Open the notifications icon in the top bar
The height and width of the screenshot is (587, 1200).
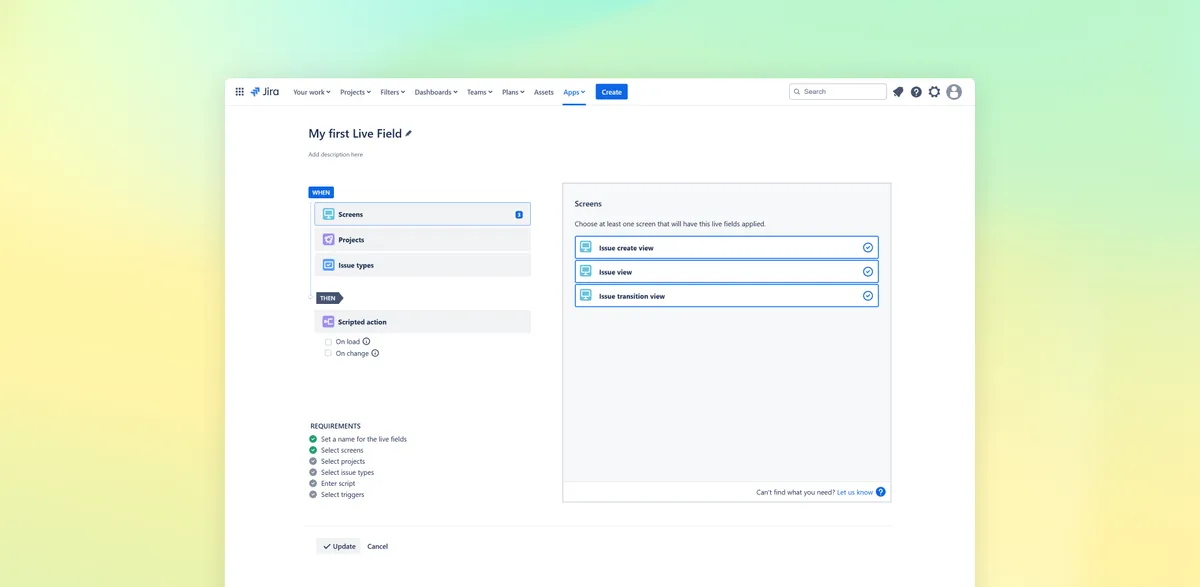pyautogui.click(x=898, y=92)
